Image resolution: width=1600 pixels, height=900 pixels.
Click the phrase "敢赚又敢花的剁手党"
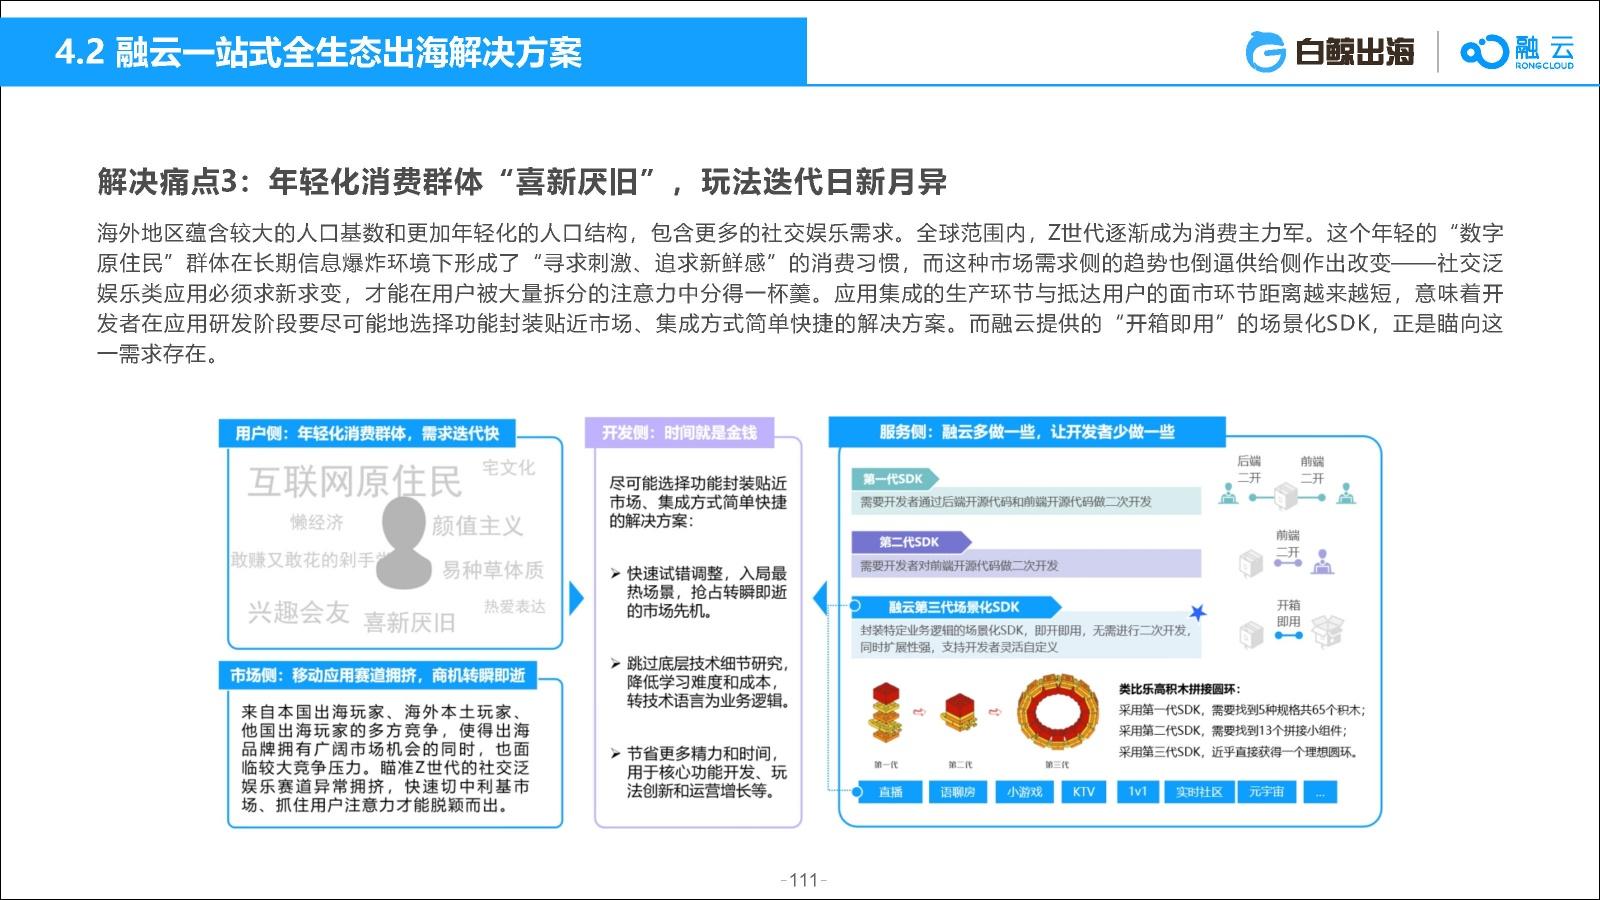[311, 560]
